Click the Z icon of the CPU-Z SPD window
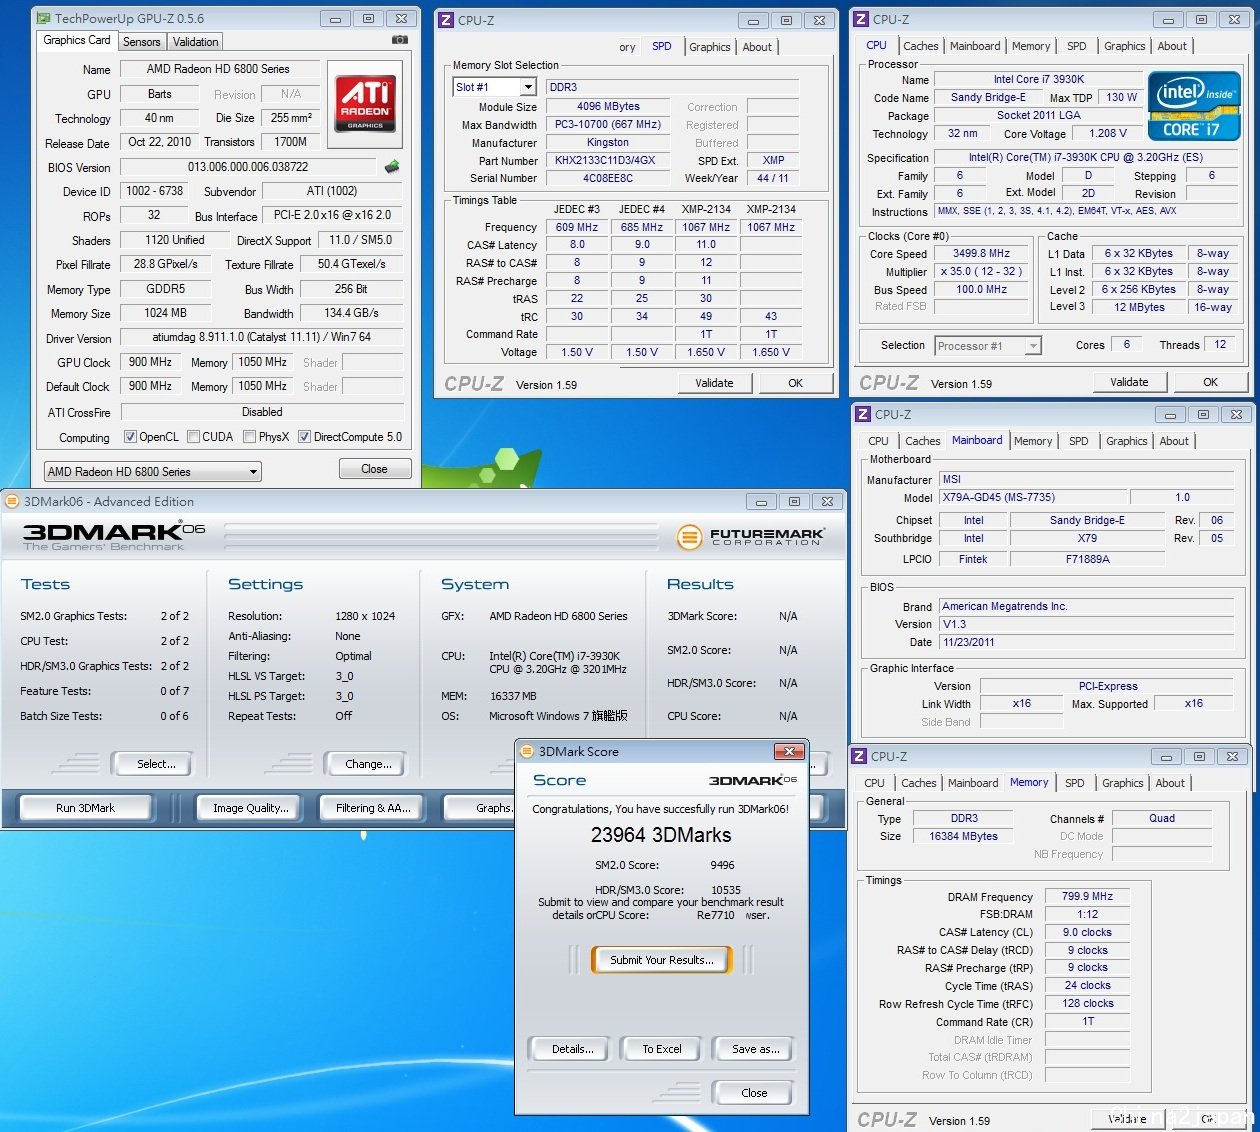This screenshot has width=1260, height=1132. click(x=447, y=19)
